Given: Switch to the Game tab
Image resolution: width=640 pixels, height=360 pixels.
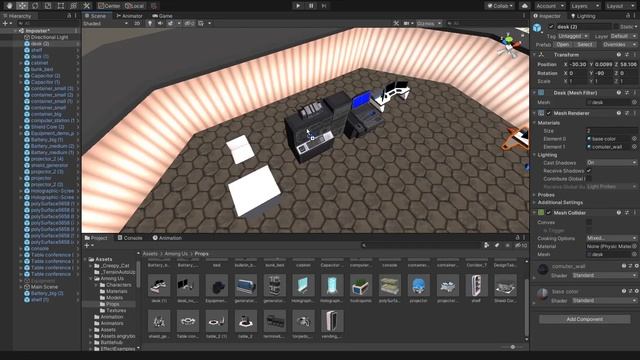Looking at the screenshot, I should (x=162, y=16).
